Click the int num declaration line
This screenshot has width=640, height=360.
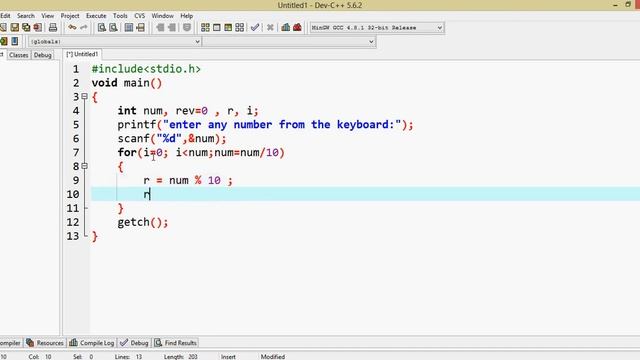tap(188, 111)
